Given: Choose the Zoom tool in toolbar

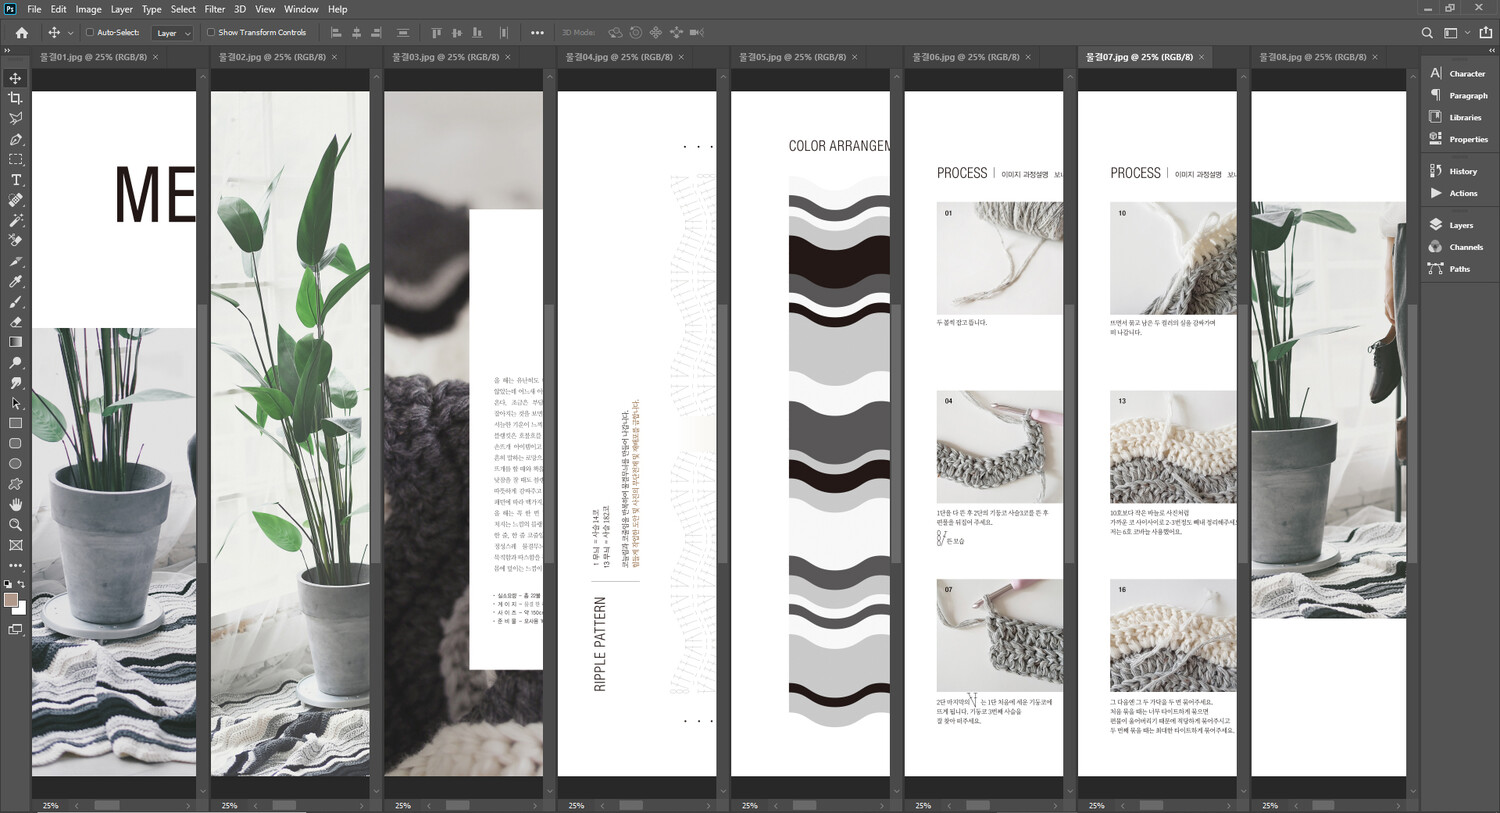Looking at the screenshot, I should tap(15, 525).
